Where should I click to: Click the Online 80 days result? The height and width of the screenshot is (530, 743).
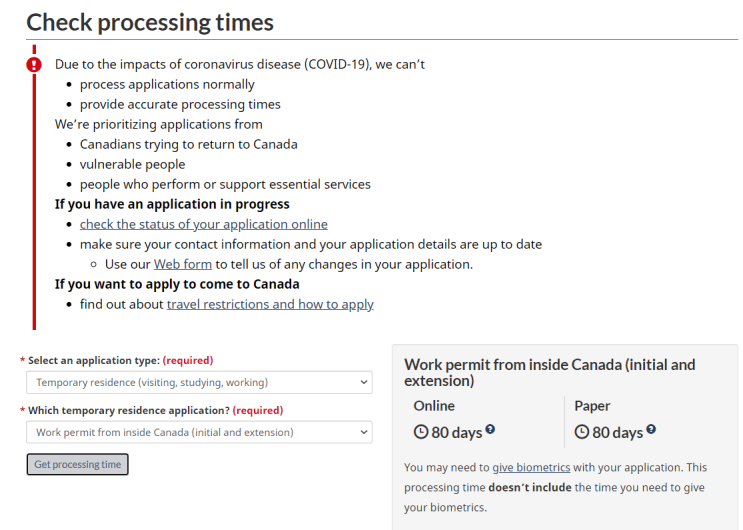(x=456, y=432)
